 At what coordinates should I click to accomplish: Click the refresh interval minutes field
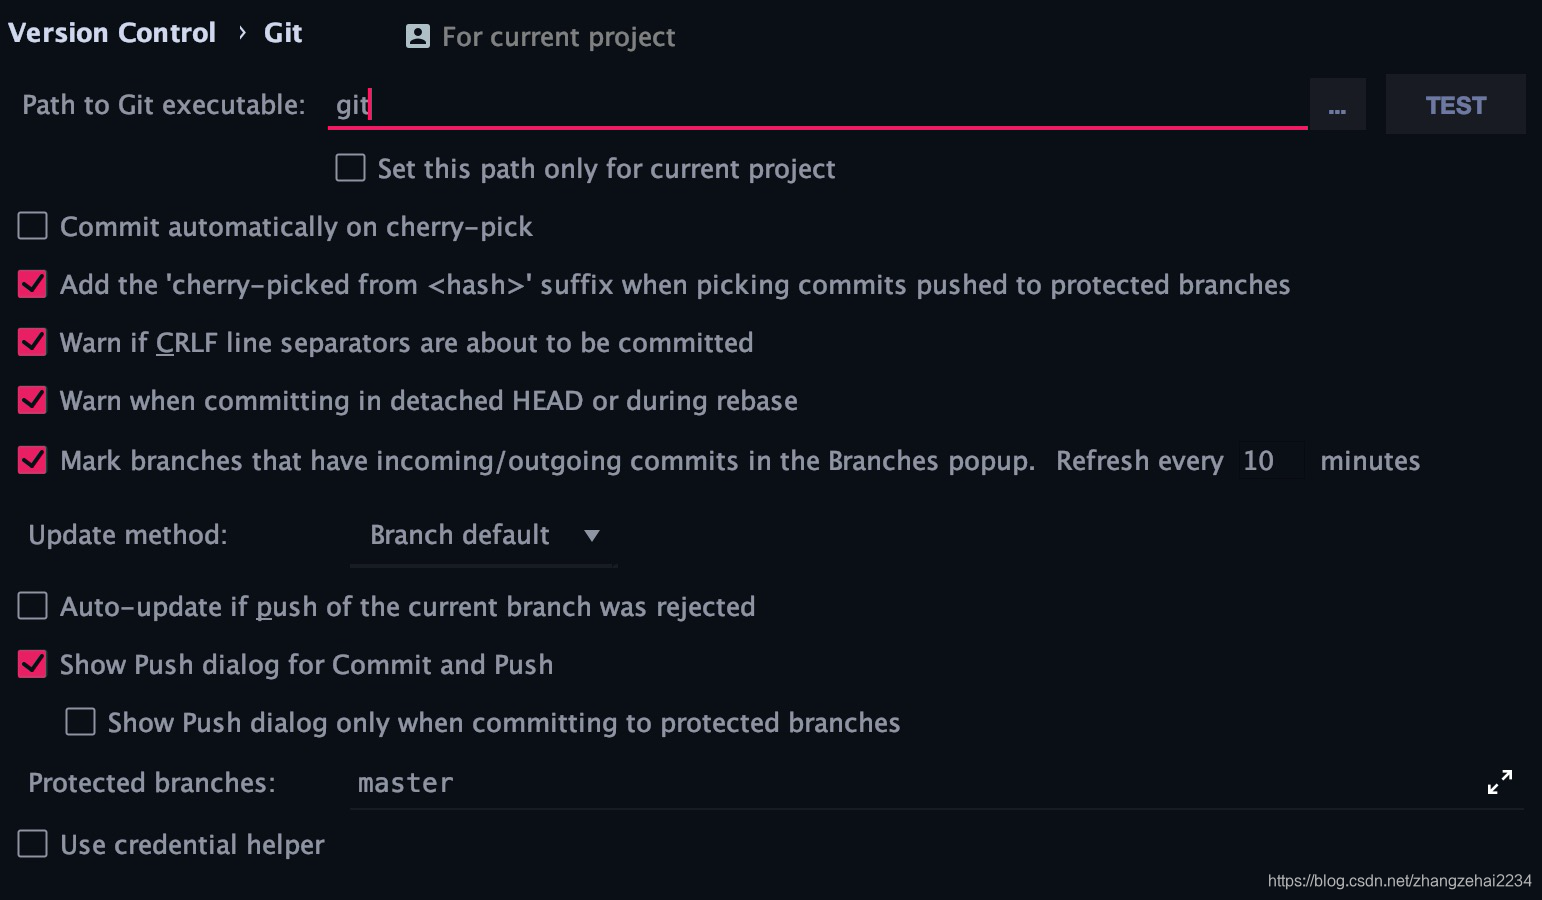1270,460
